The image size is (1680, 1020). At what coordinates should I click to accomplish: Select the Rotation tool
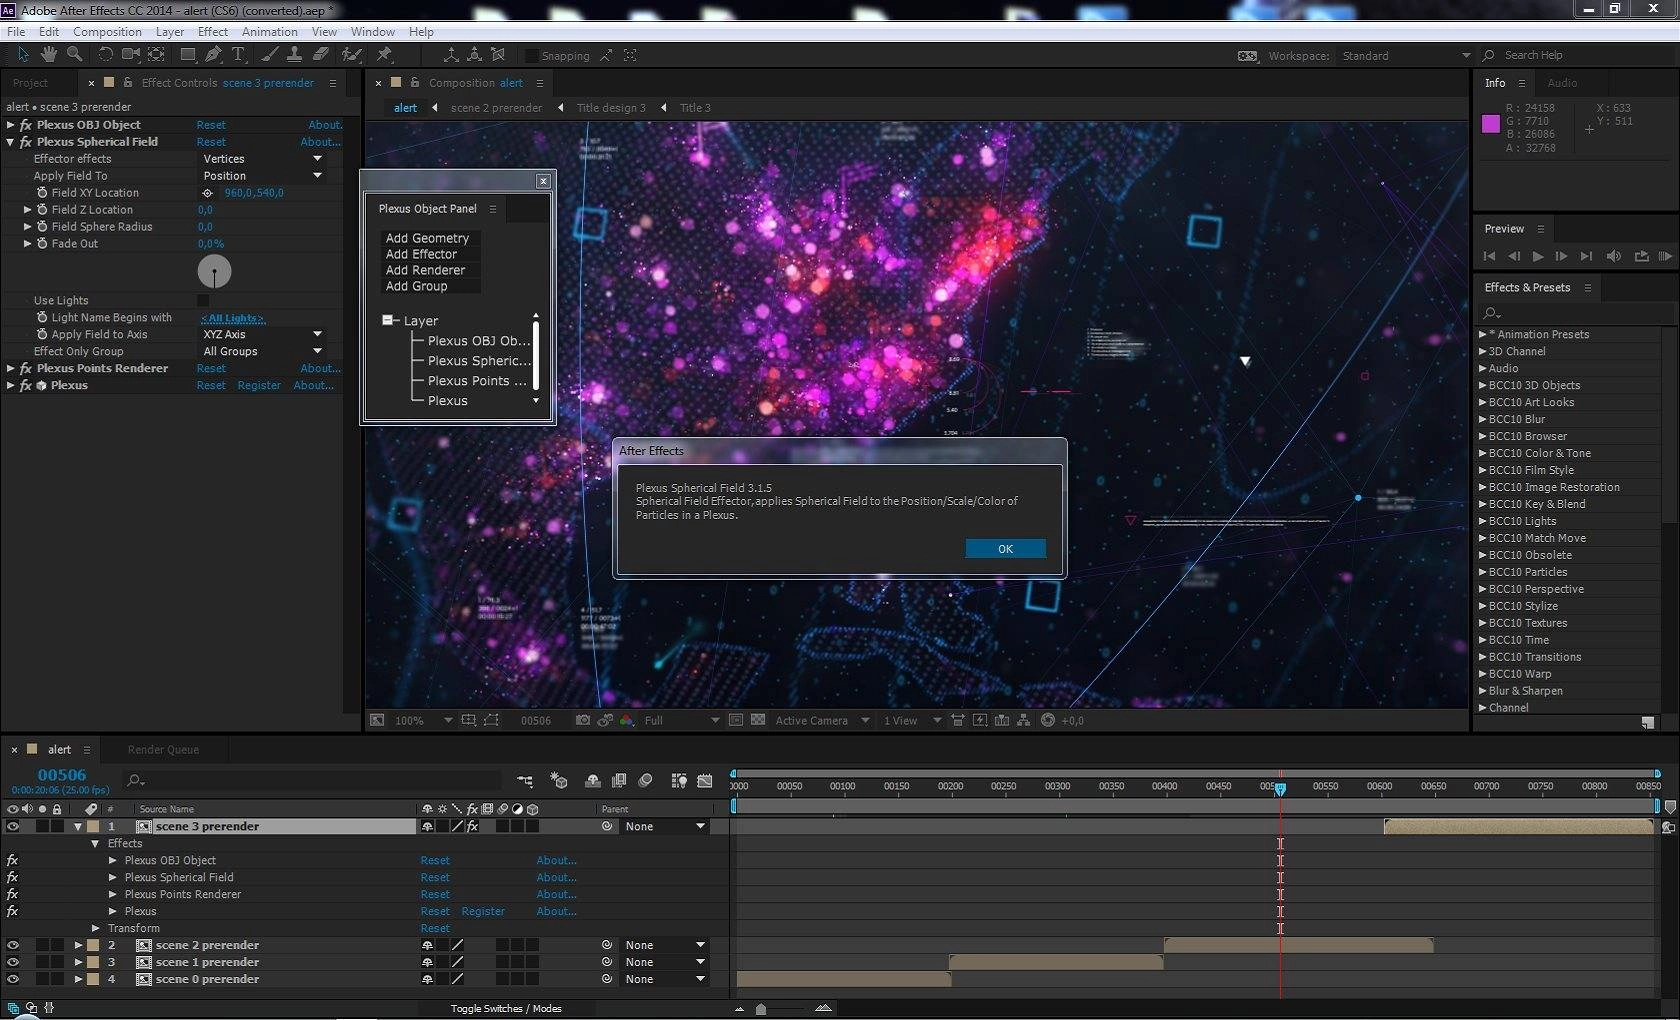click(106, 54)
